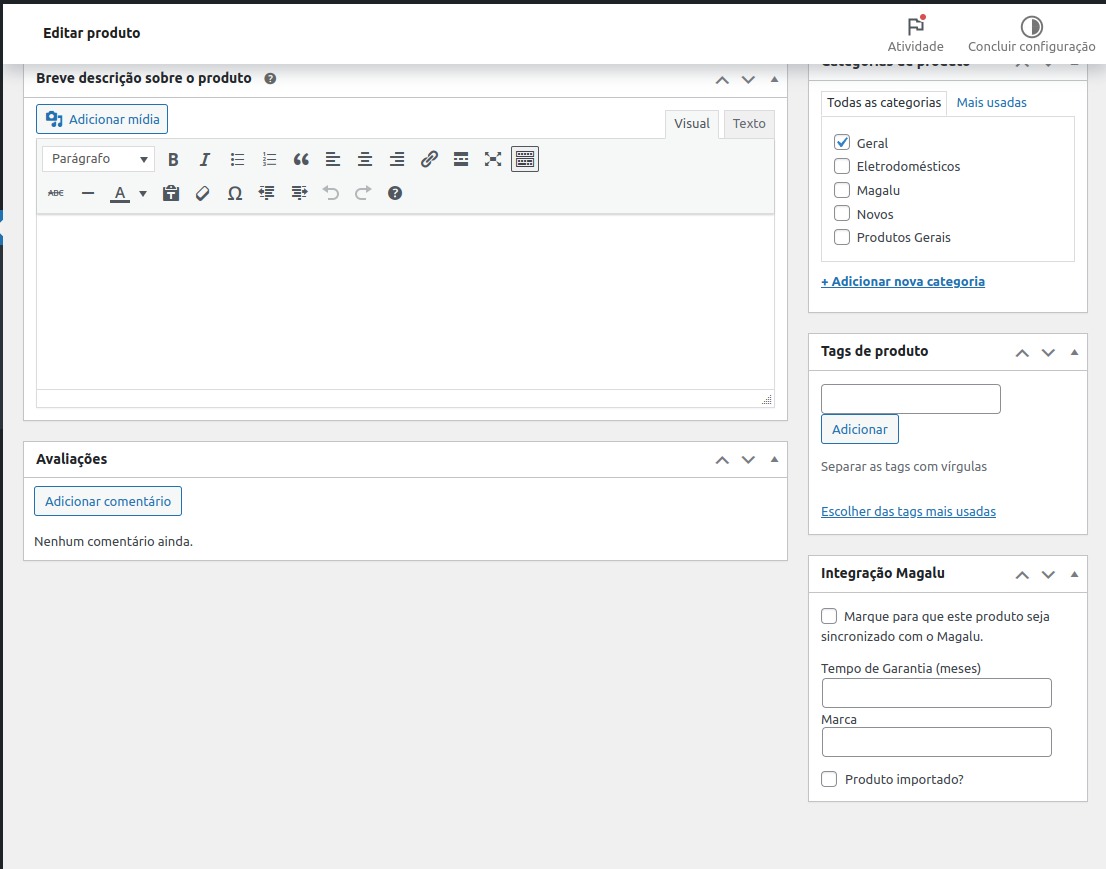The width and height of the screenshot is (1106, 869).
Task: Click Adicionar mídia button
Action: [102, 119]
